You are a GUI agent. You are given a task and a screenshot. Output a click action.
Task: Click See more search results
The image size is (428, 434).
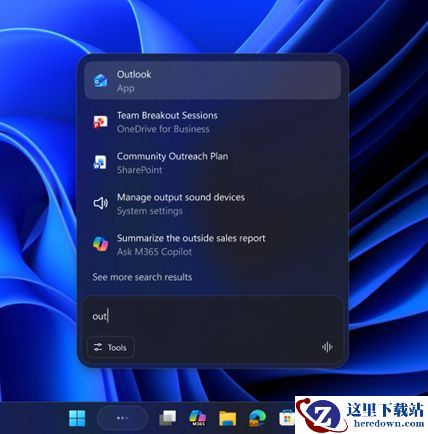[142, 277]
